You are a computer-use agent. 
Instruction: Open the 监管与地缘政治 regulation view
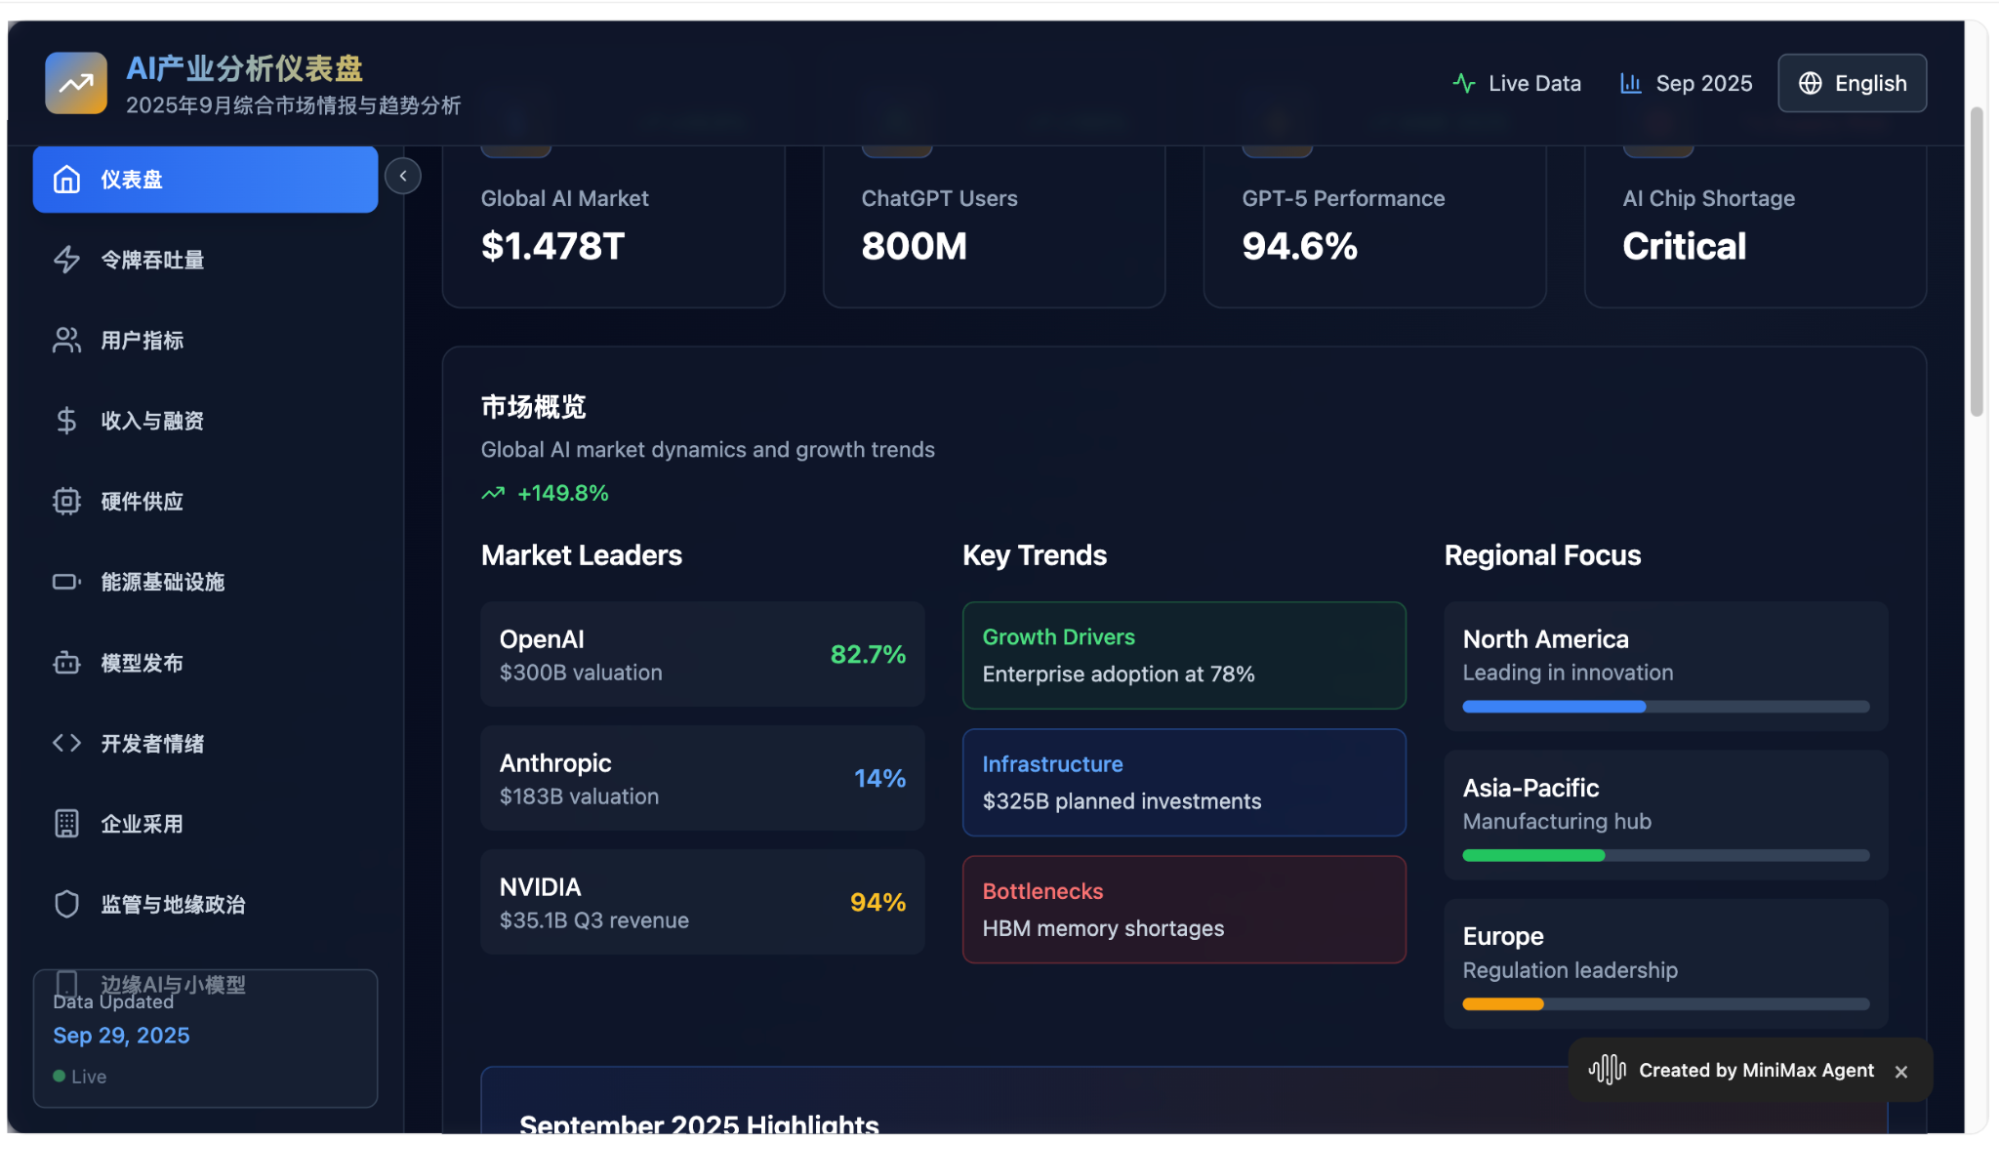pos(67,904)
